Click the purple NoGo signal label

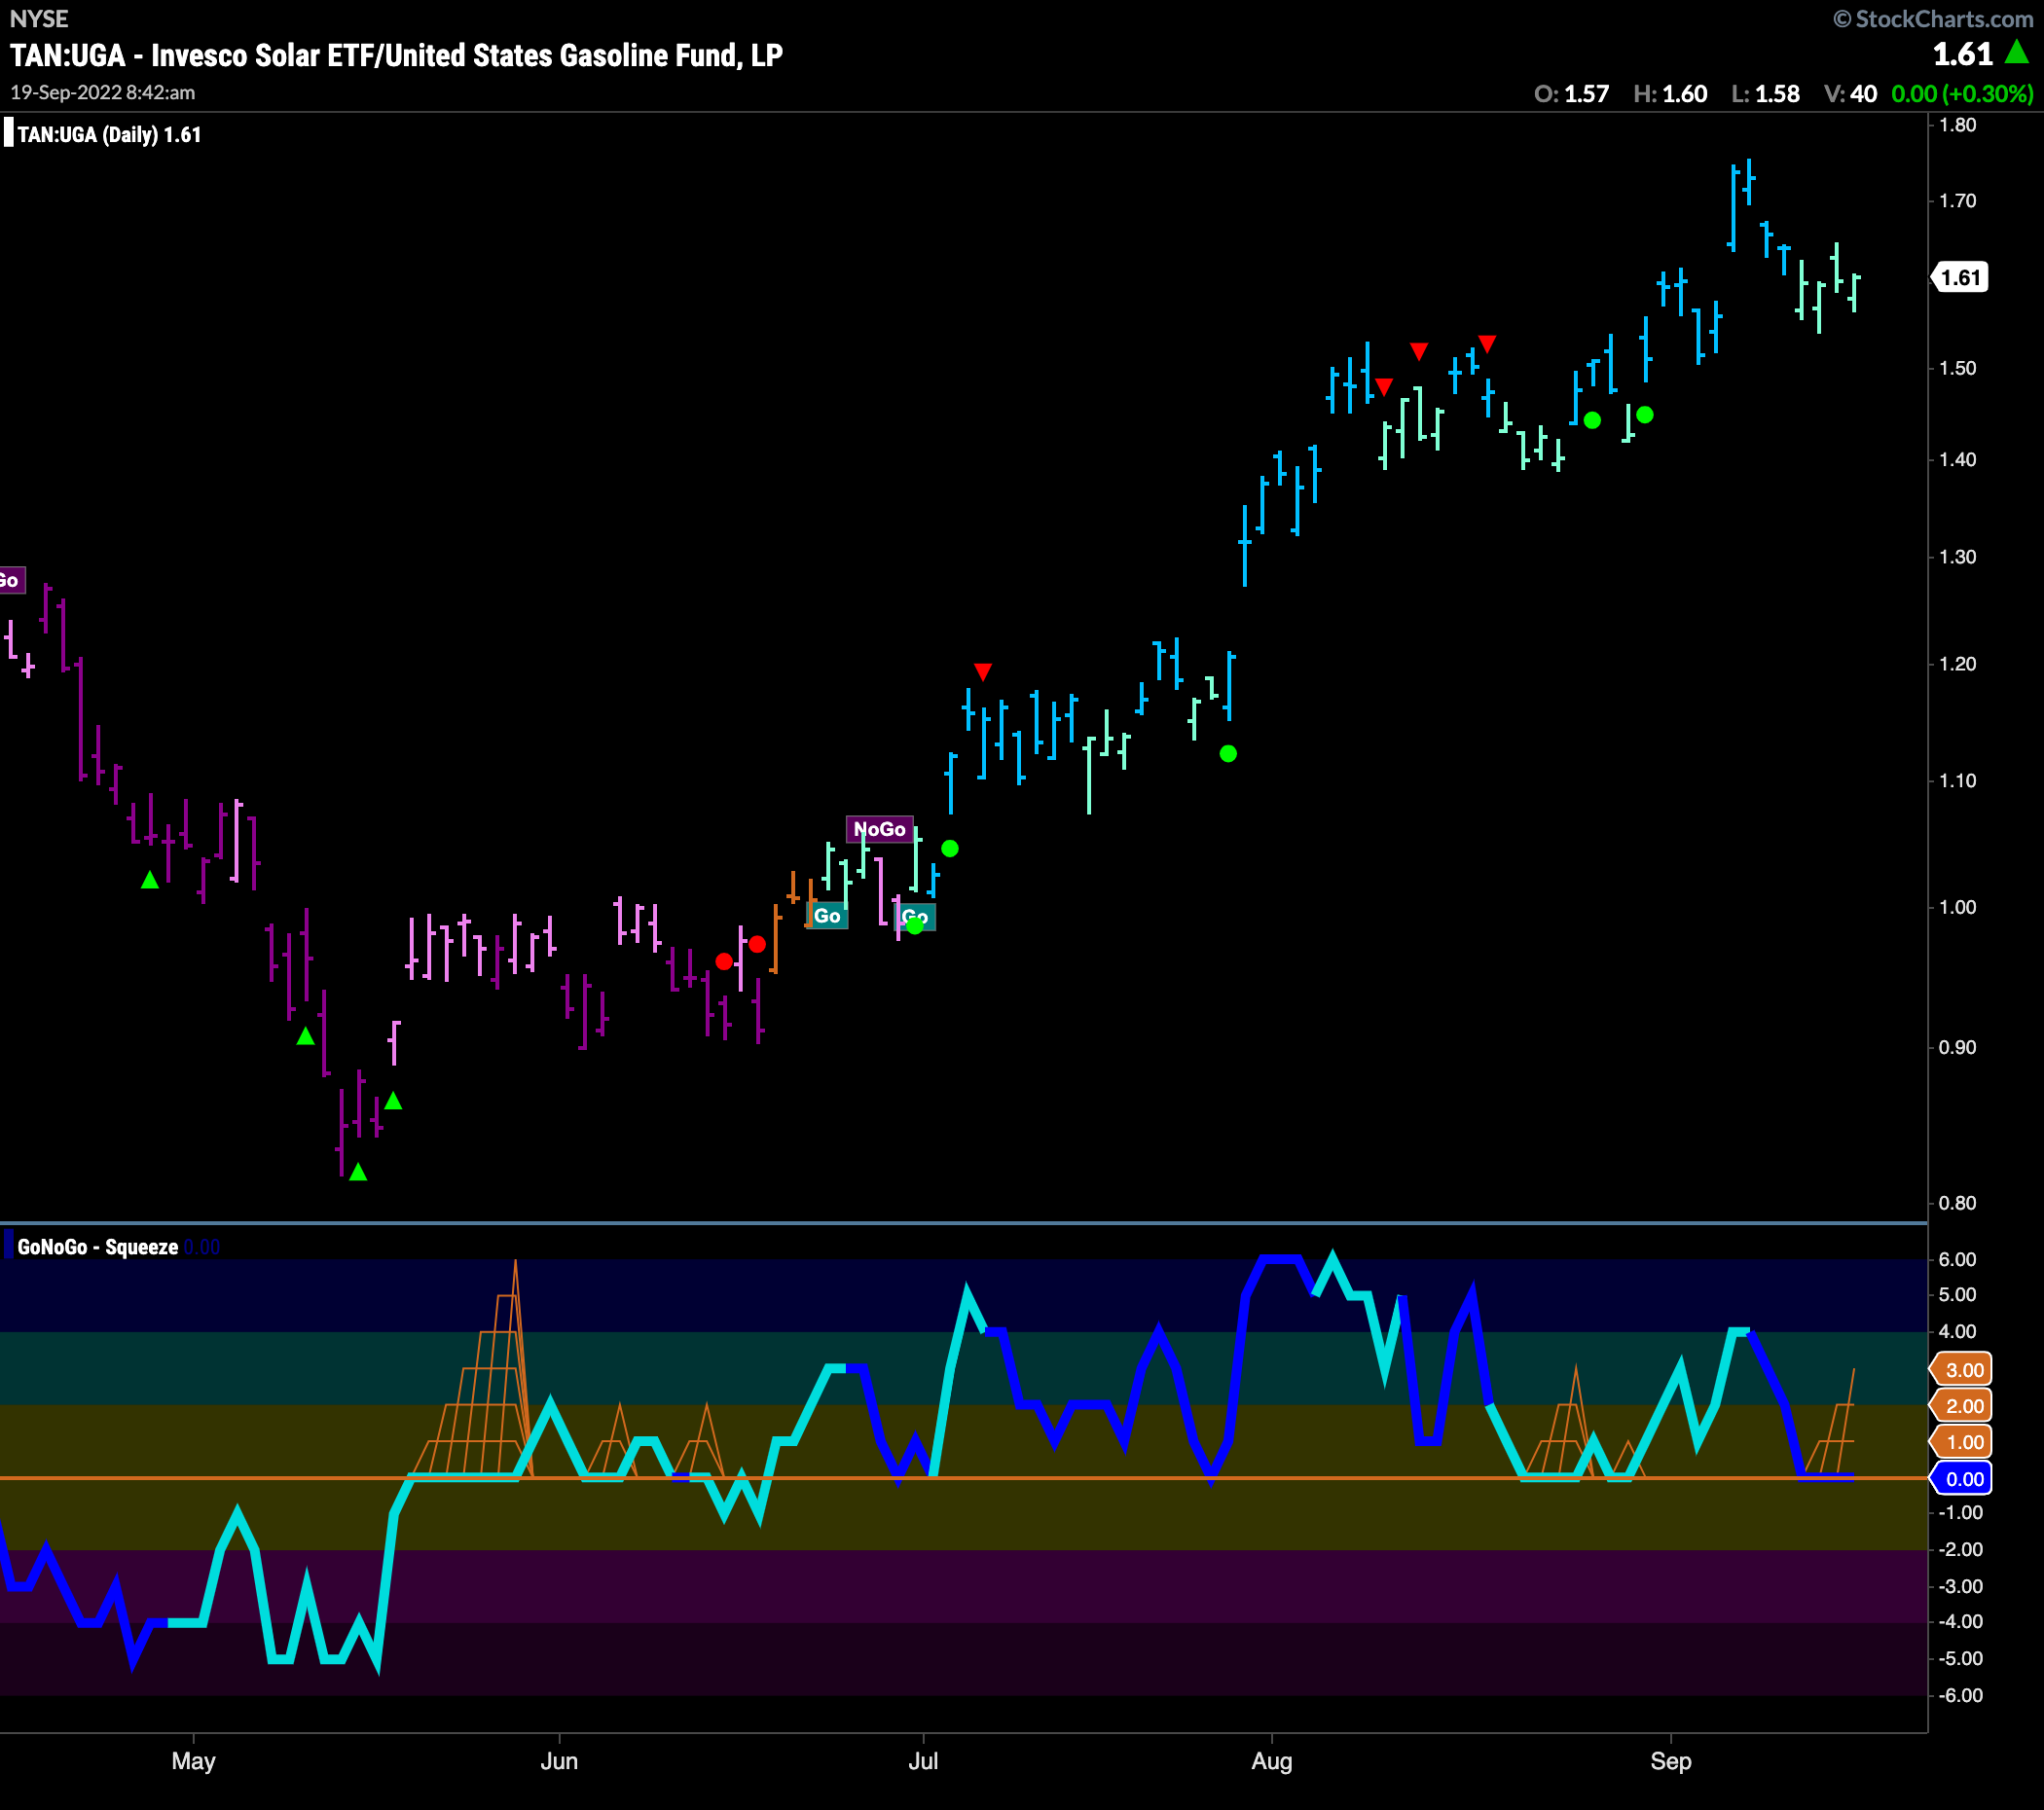point(880,829)
